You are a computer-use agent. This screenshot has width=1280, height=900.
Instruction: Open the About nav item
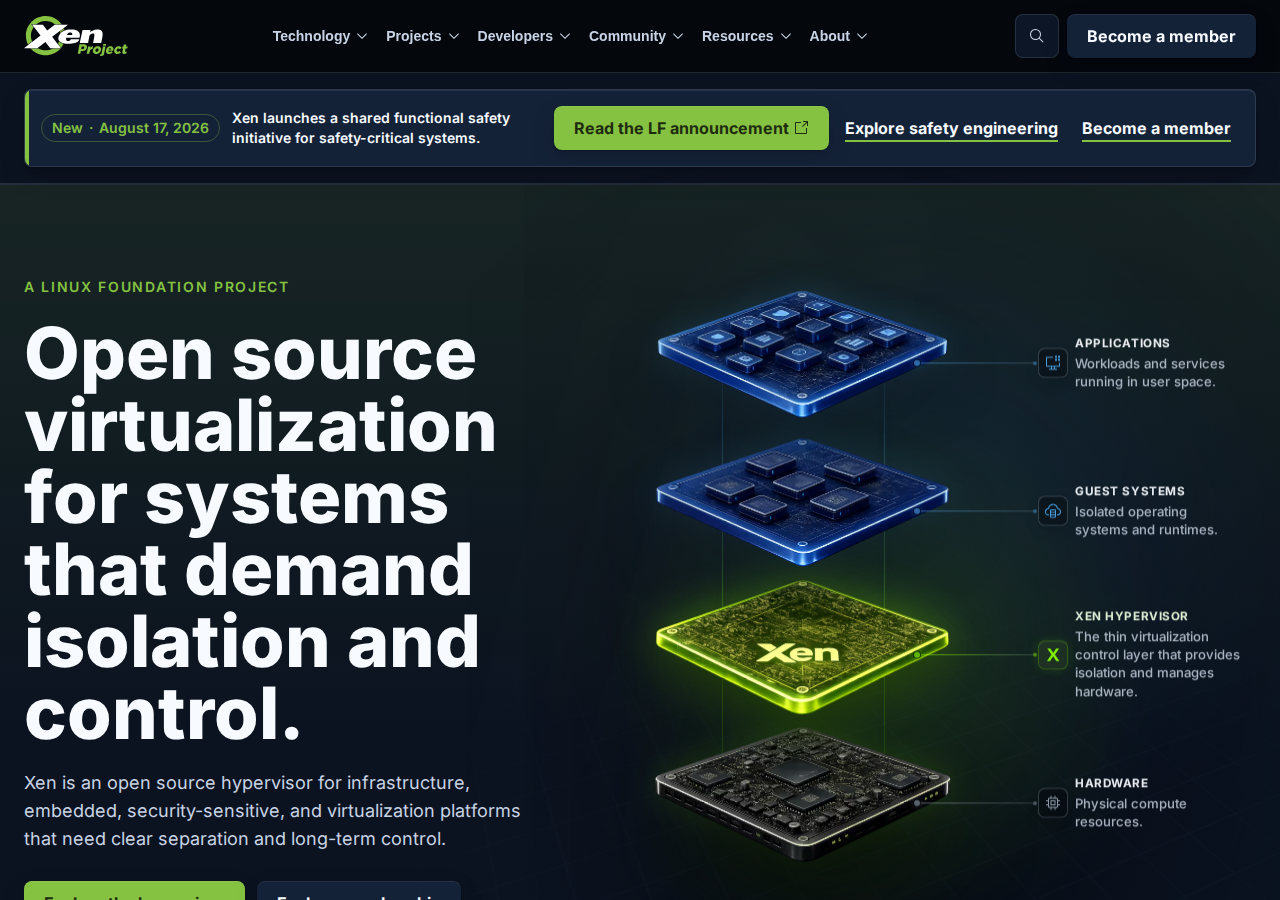pyautogui.click(x=838, y=36)
